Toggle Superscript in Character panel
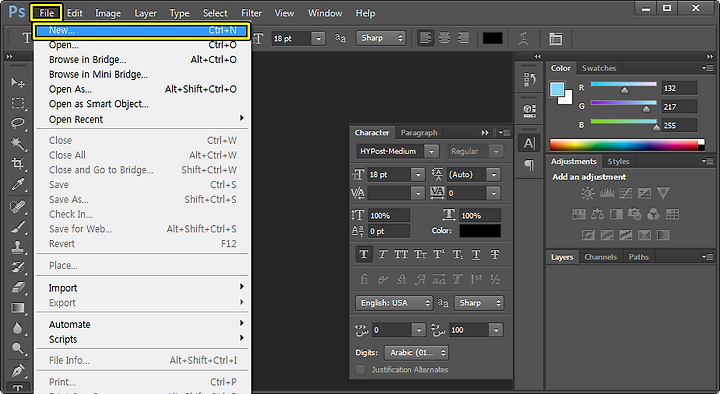Image resolution: width=720 pixels, height=394 pixels. 439,254
